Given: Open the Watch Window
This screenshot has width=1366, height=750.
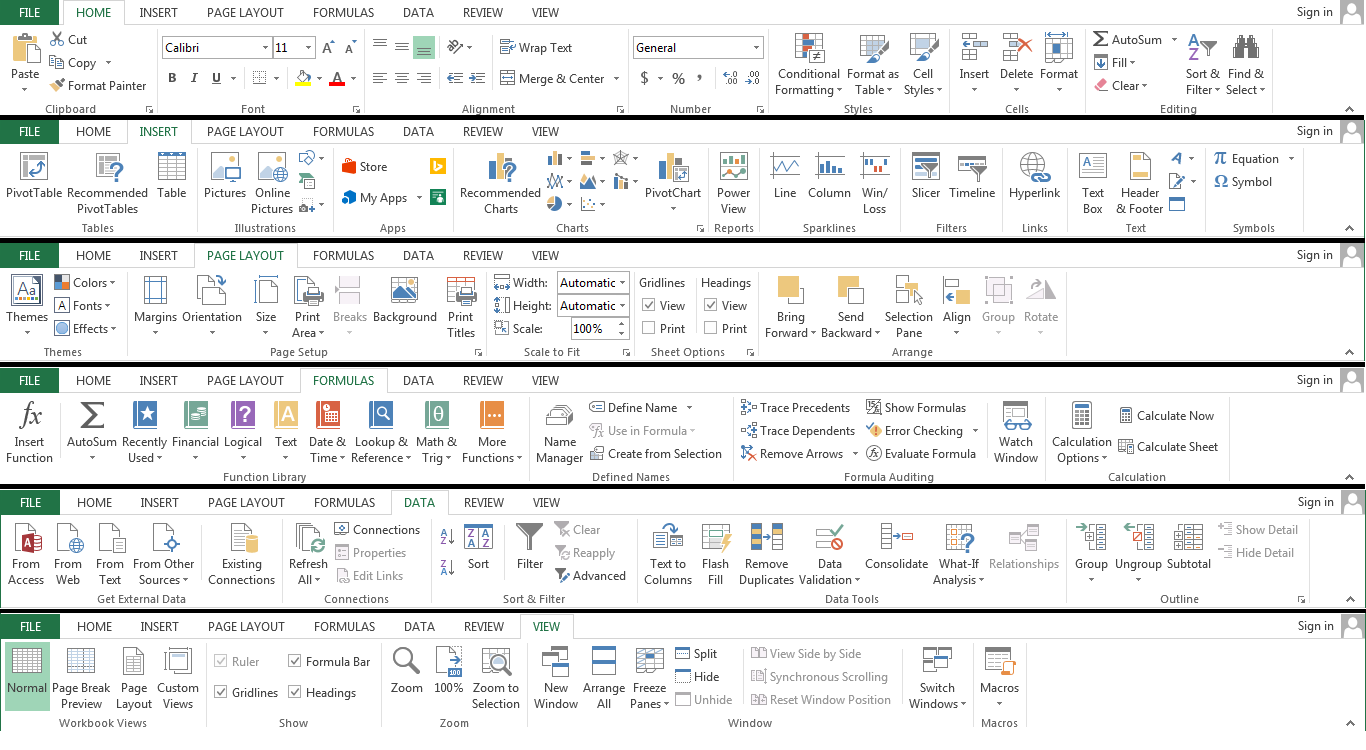Looking at the screenshot, I should (x=1016, y=432).
